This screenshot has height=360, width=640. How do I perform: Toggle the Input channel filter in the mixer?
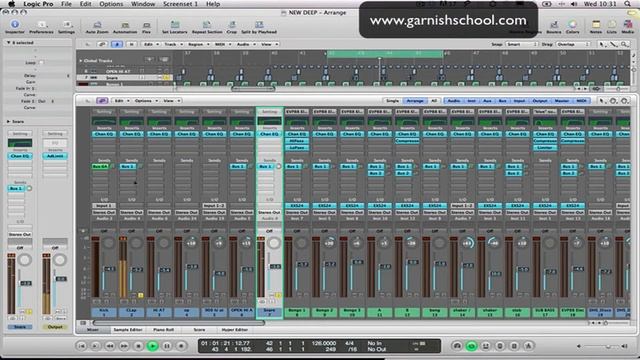click(x=519, y=101)
